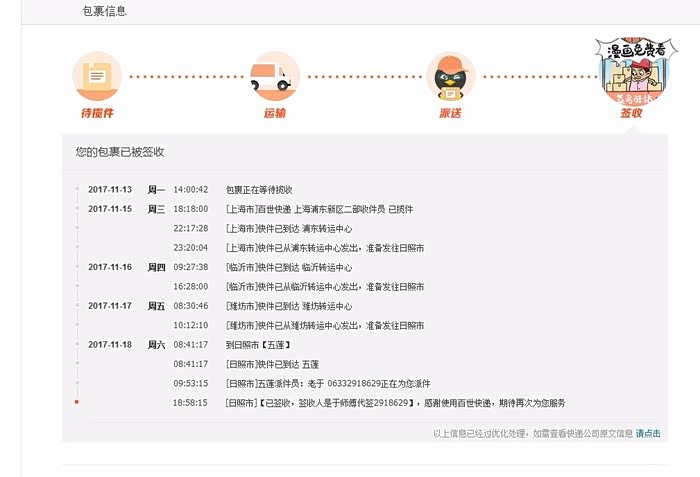This screenshot has width=700, height=477.
Task: Open the 请点击 link for original courier info
Action: pyautogui.click(x=648, y=433)
